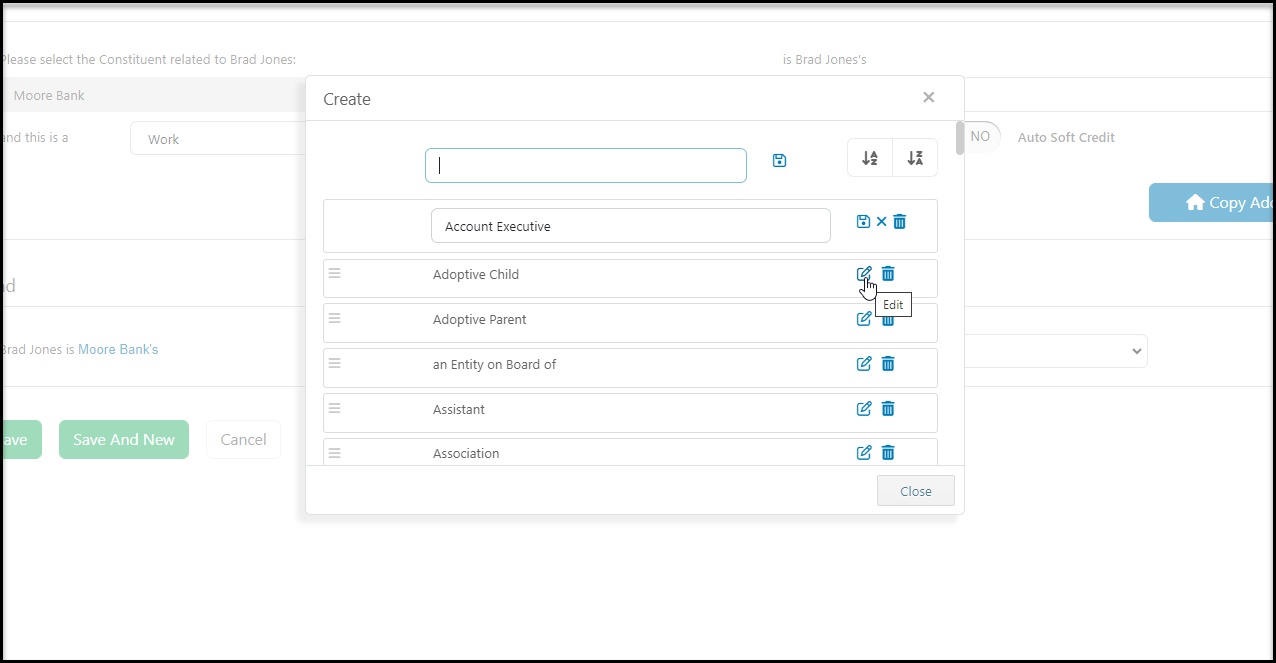Edit the Adoptive Parent entry
This screenshot has width=1276, height=663.
(x=864, y=319)
